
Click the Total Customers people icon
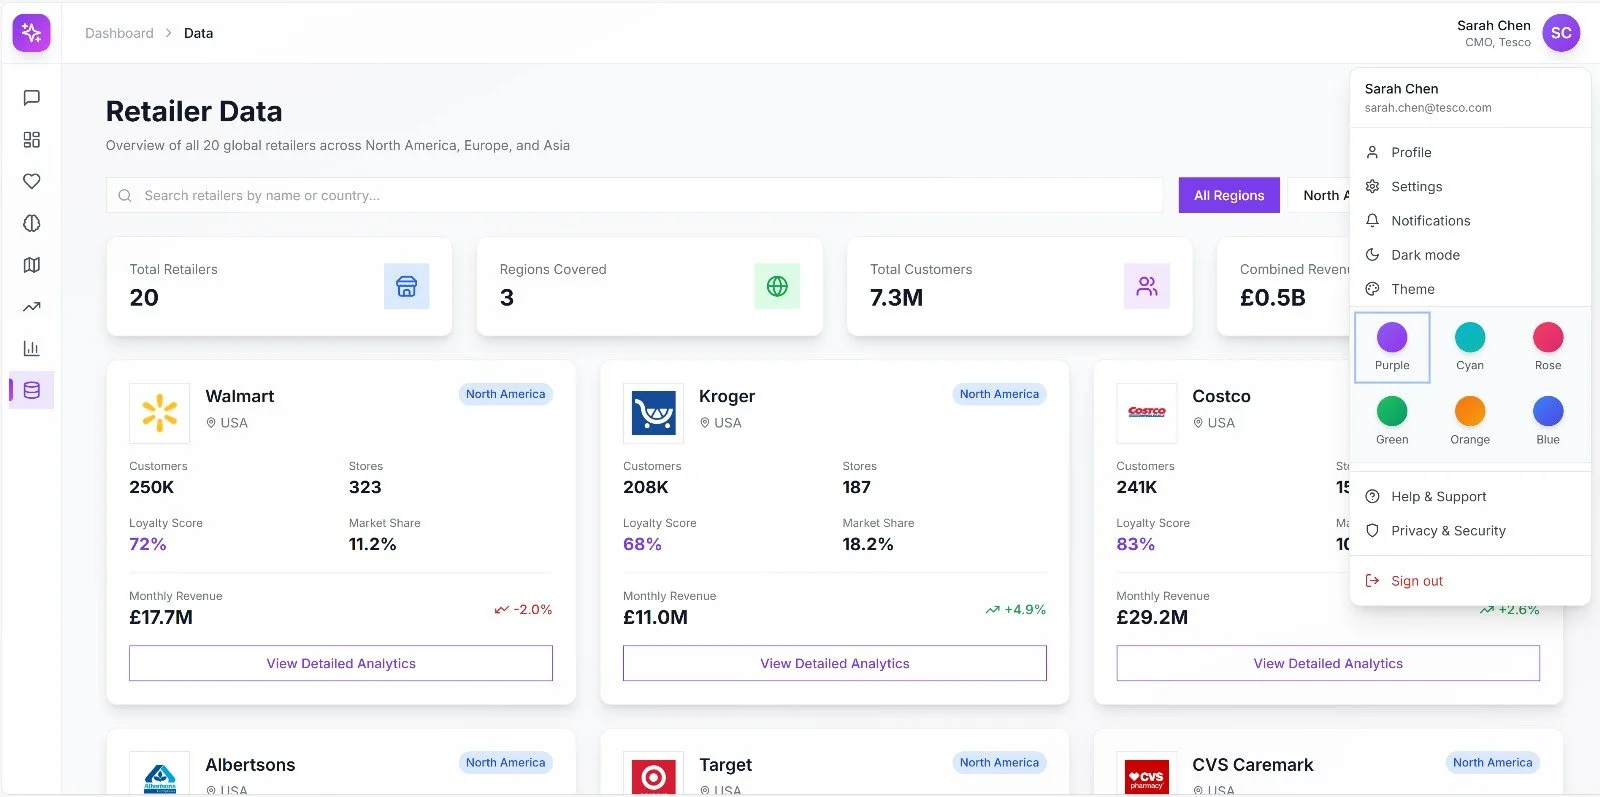click(x=1147, y=286)
